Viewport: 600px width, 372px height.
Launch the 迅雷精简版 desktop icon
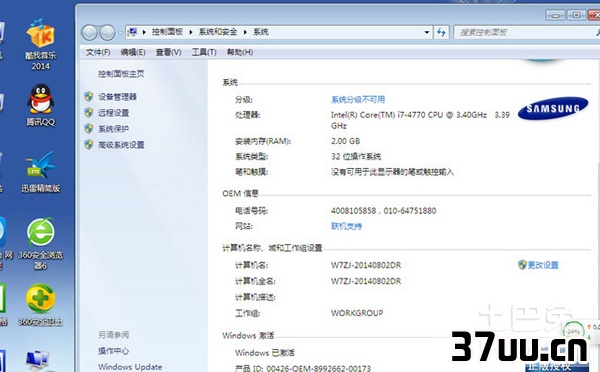click(x=41, y=171)
